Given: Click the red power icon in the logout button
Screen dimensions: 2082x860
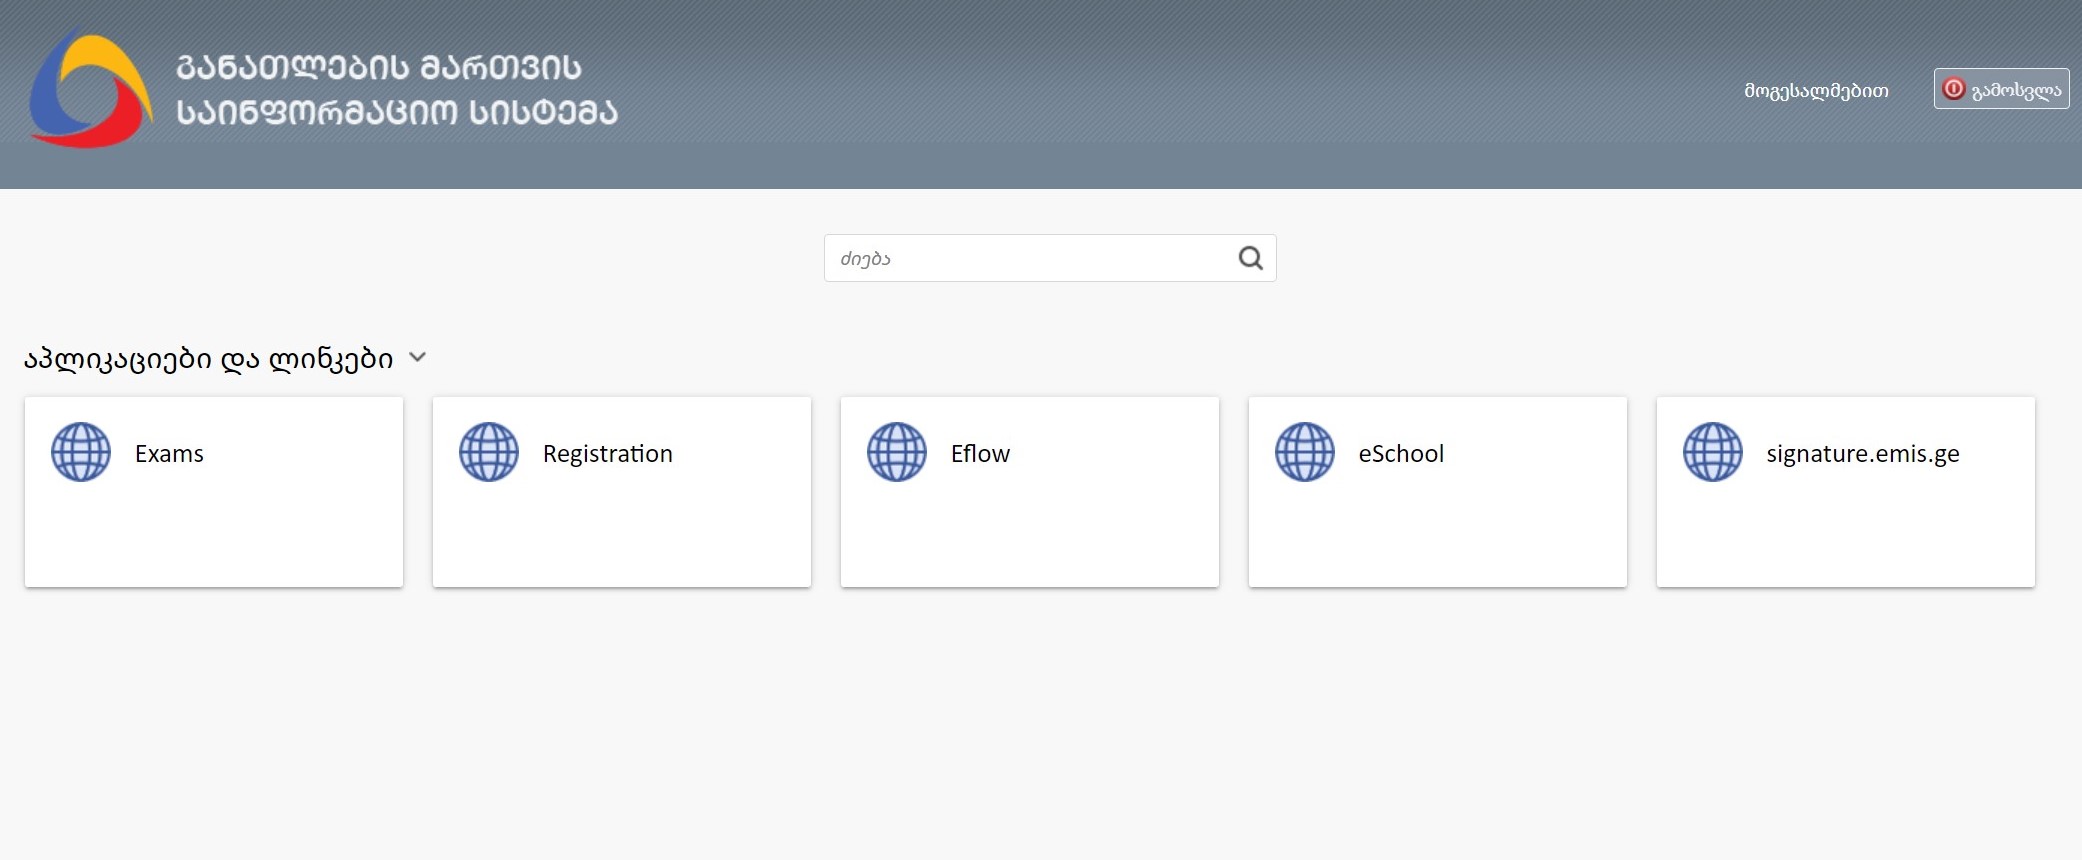Looking at the screenshot, I should coord(1953,89).
